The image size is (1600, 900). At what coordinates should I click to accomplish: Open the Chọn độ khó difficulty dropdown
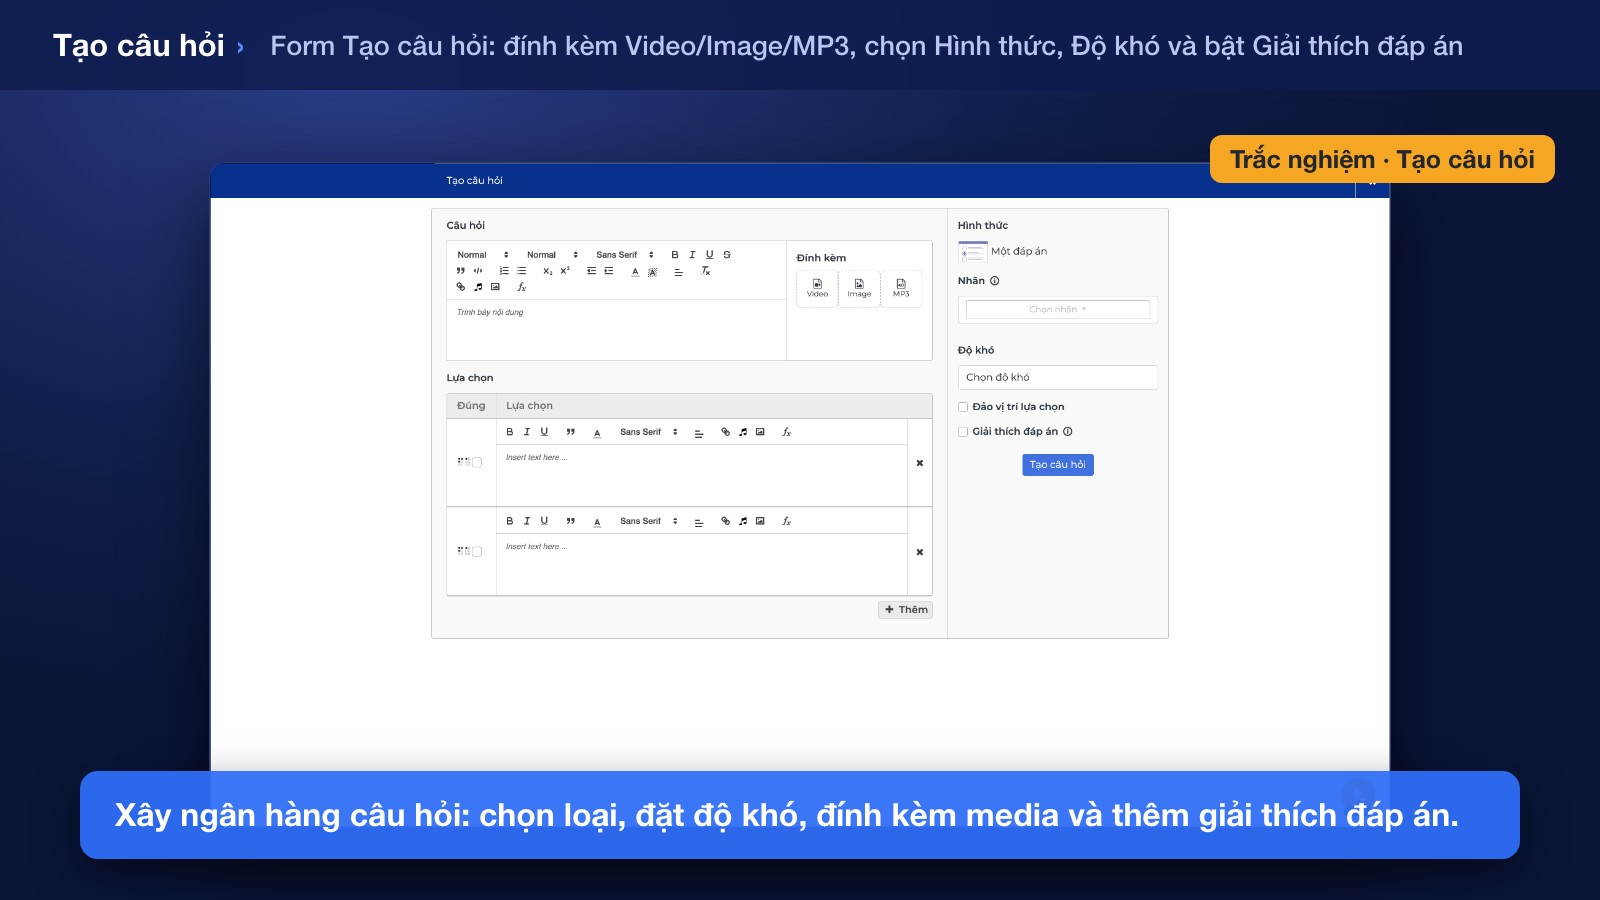[1057, 377]
